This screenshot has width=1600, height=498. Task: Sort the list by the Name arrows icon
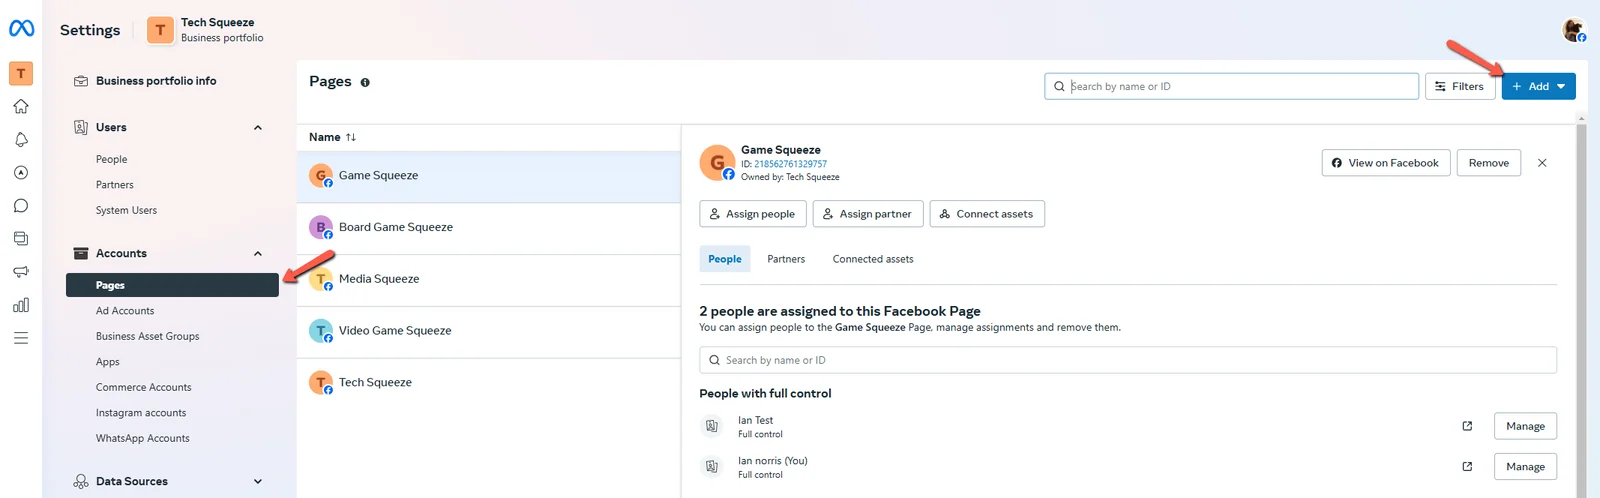click(351, 137)
